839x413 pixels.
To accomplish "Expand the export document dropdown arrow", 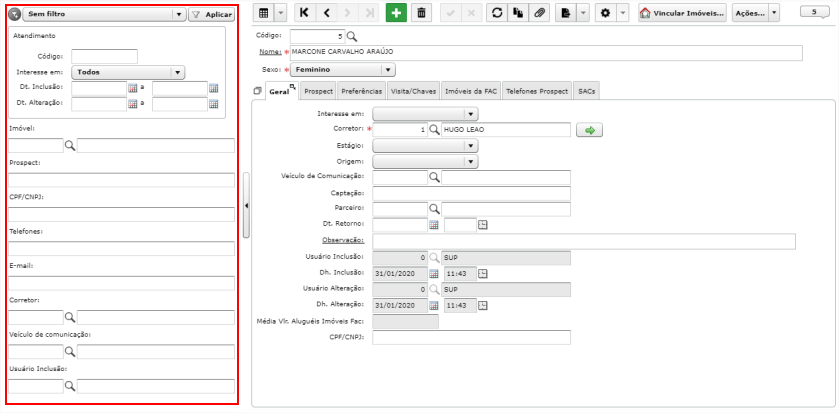I will (583, 13).
